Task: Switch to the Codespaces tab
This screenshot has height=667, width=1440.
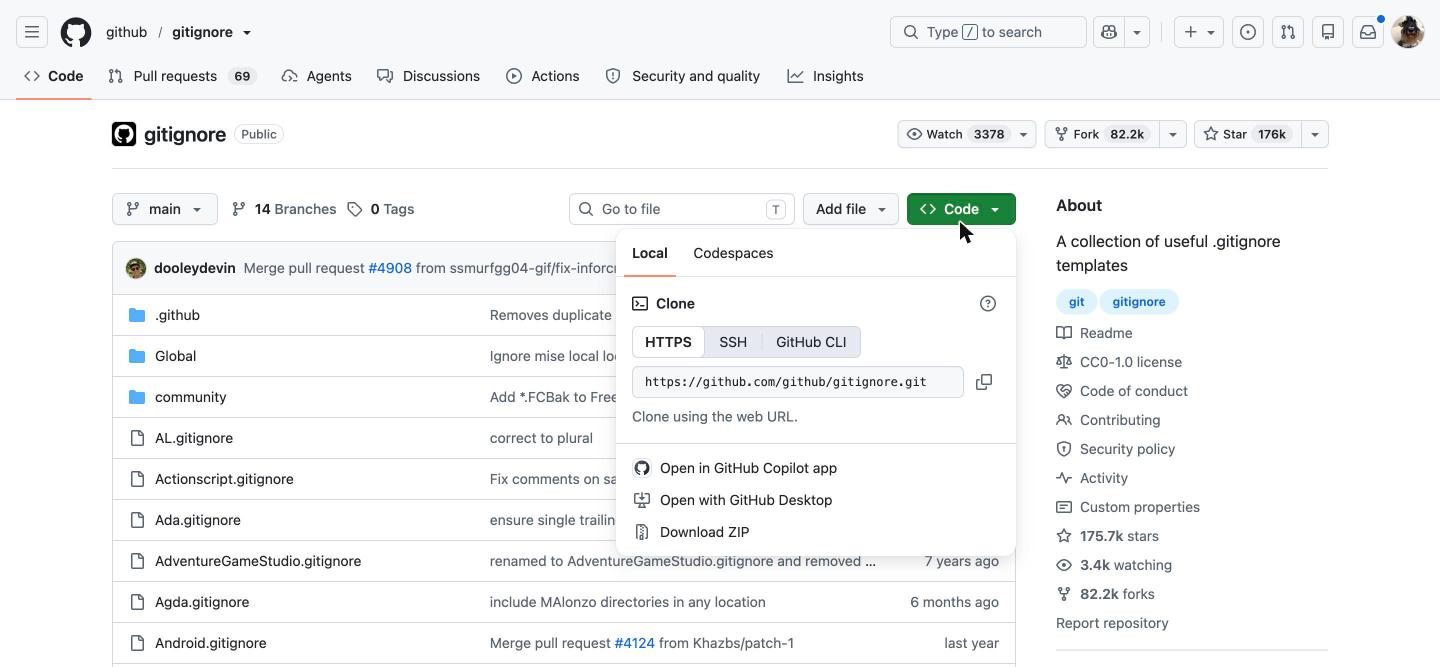Action: pos(733,253)
